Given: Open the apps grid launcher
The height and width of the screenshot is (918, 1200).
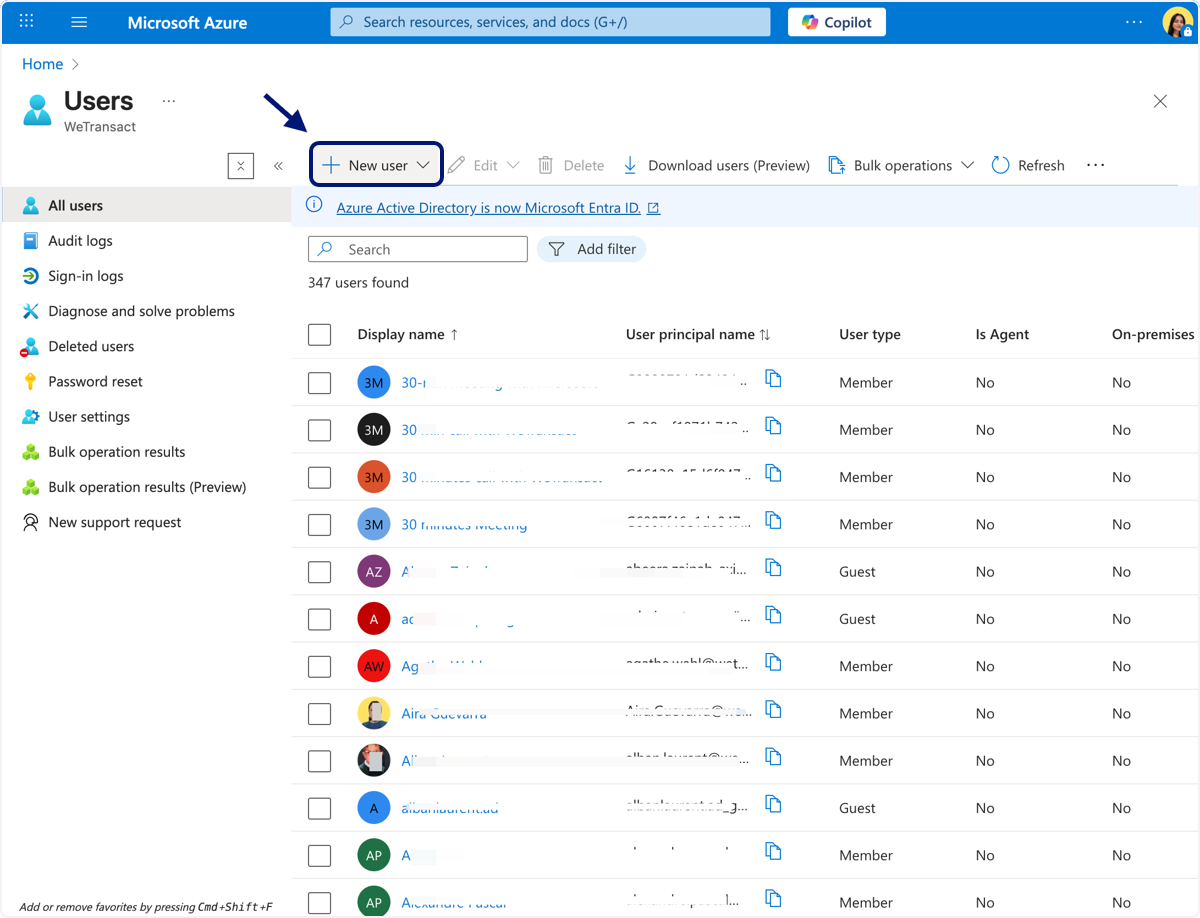Looking at the screenshot, I should [x=27, y=21].
